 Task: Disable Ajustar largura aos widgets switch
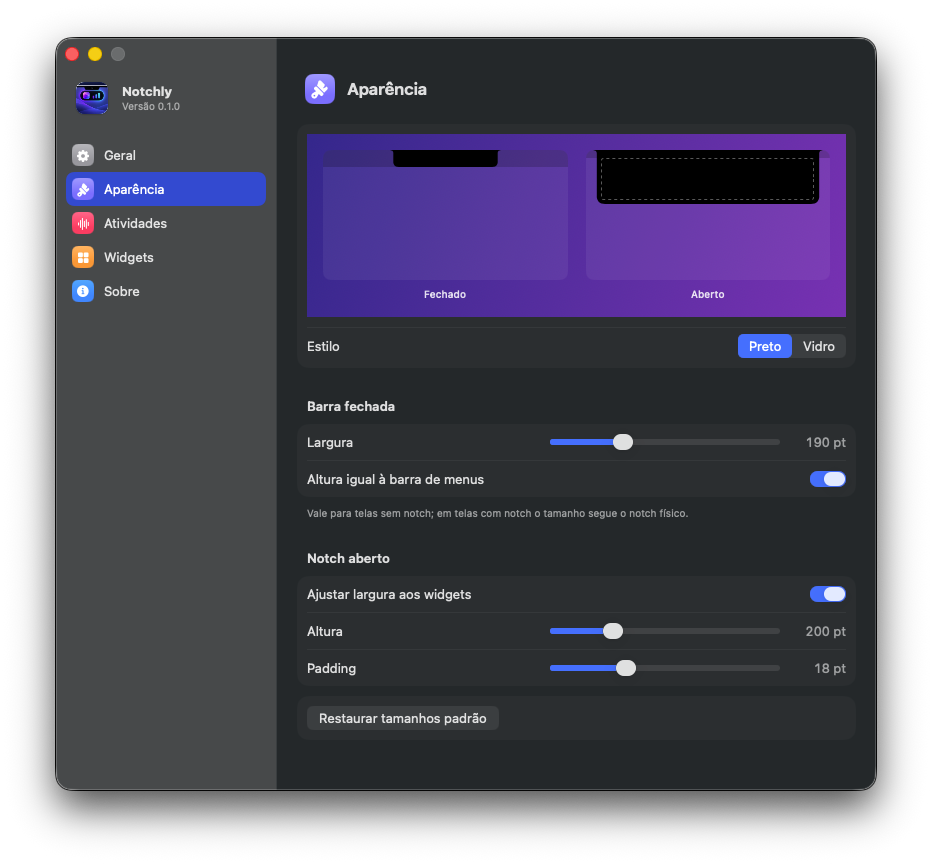click(x=827, y=594)
